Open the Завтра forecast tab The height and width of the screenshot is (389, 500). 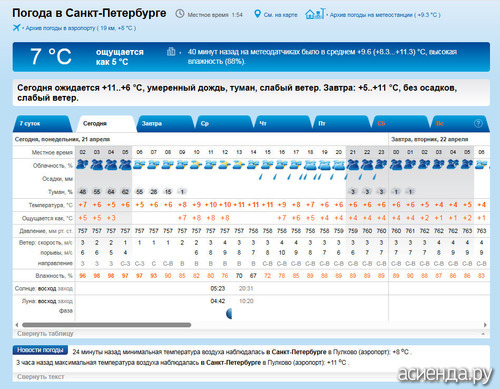152,123
